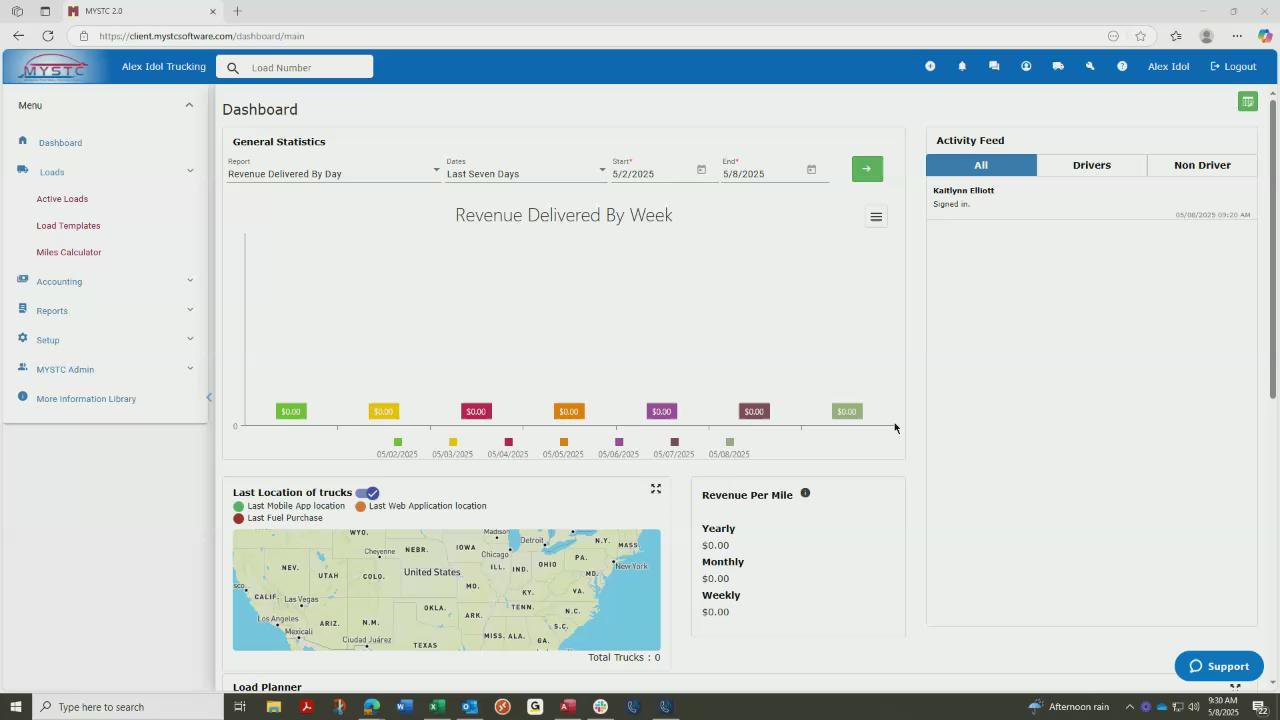
Task: Refresh the browser page
Action: click(x=47, y=36)
